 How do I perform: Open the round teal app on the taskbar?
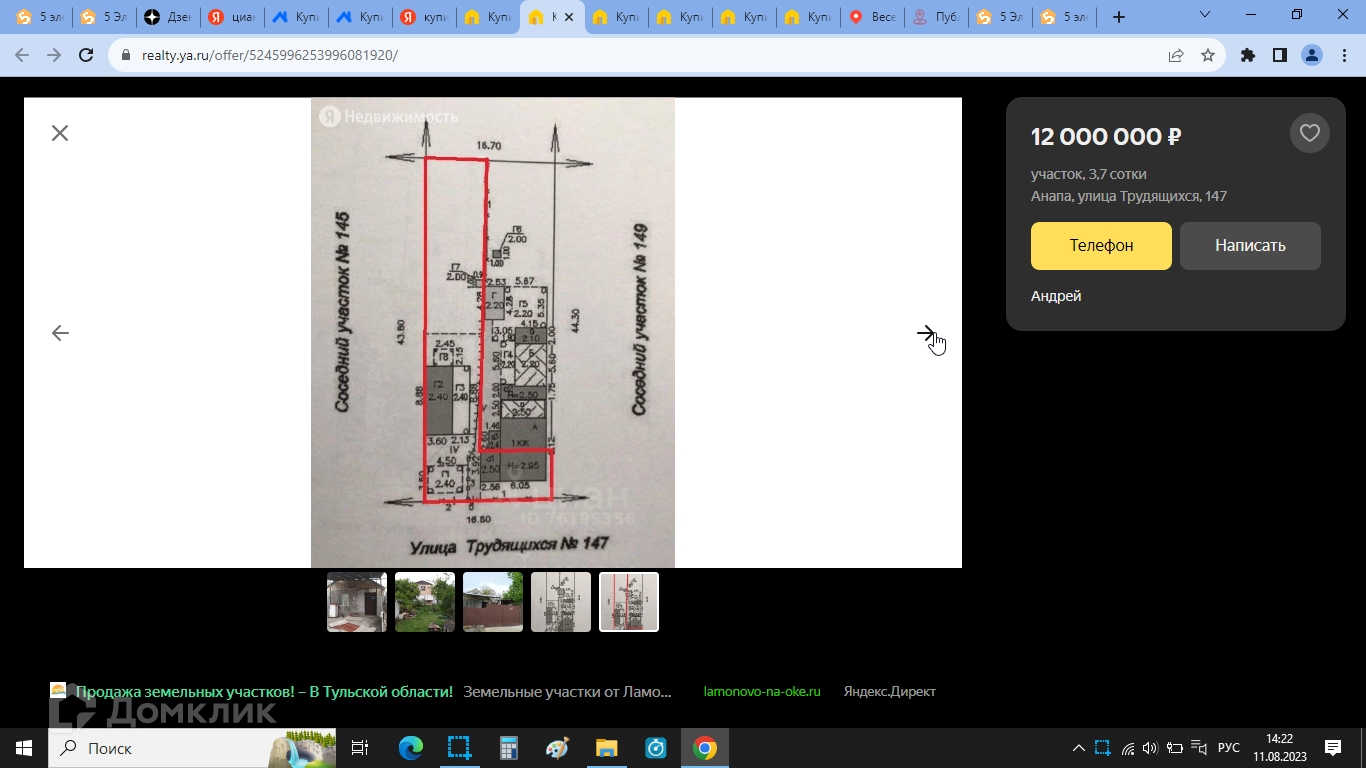pos(656,748)
